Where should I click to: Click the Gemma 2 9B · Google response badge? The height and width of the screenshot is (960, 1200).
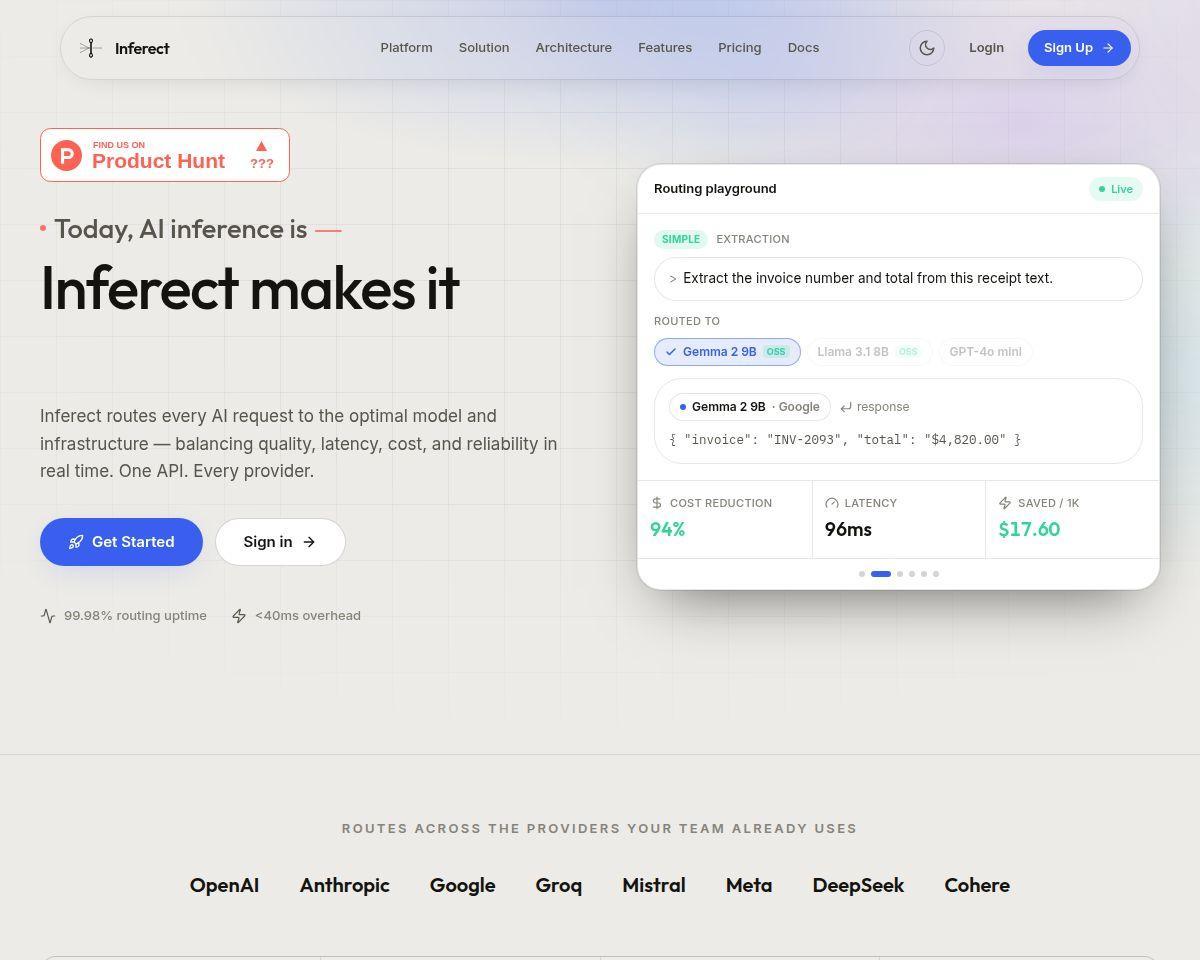[x=750, y=407]
